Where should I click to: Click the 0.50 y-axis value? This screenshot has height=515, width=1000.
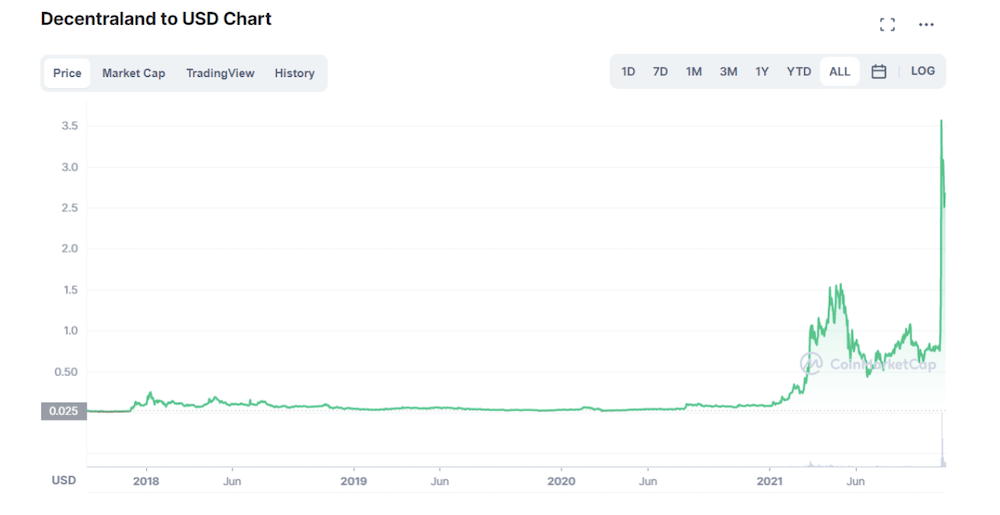(x=66, y=372)
